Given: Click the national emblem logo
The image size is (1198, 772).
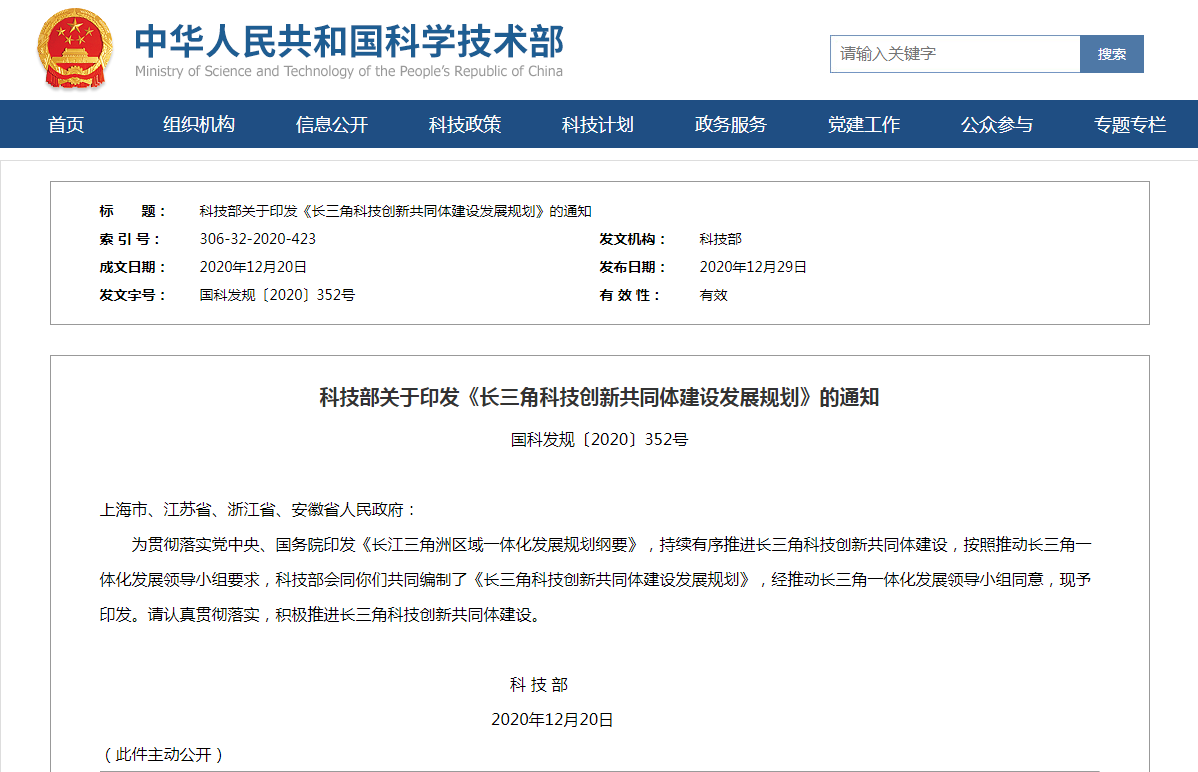Looking at the screenshot, I should tap(76, 50).
